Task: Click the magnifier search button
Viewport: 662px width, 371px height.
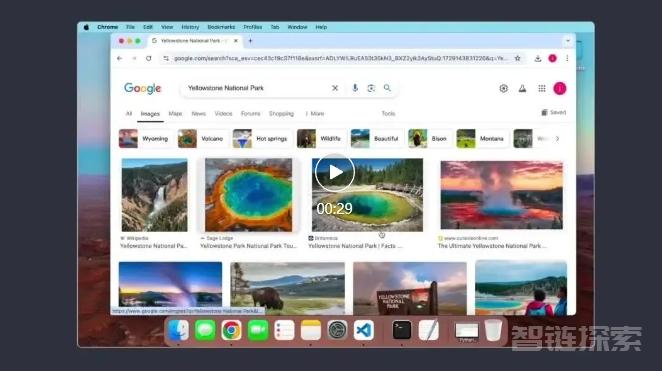Action: (387, 88)
